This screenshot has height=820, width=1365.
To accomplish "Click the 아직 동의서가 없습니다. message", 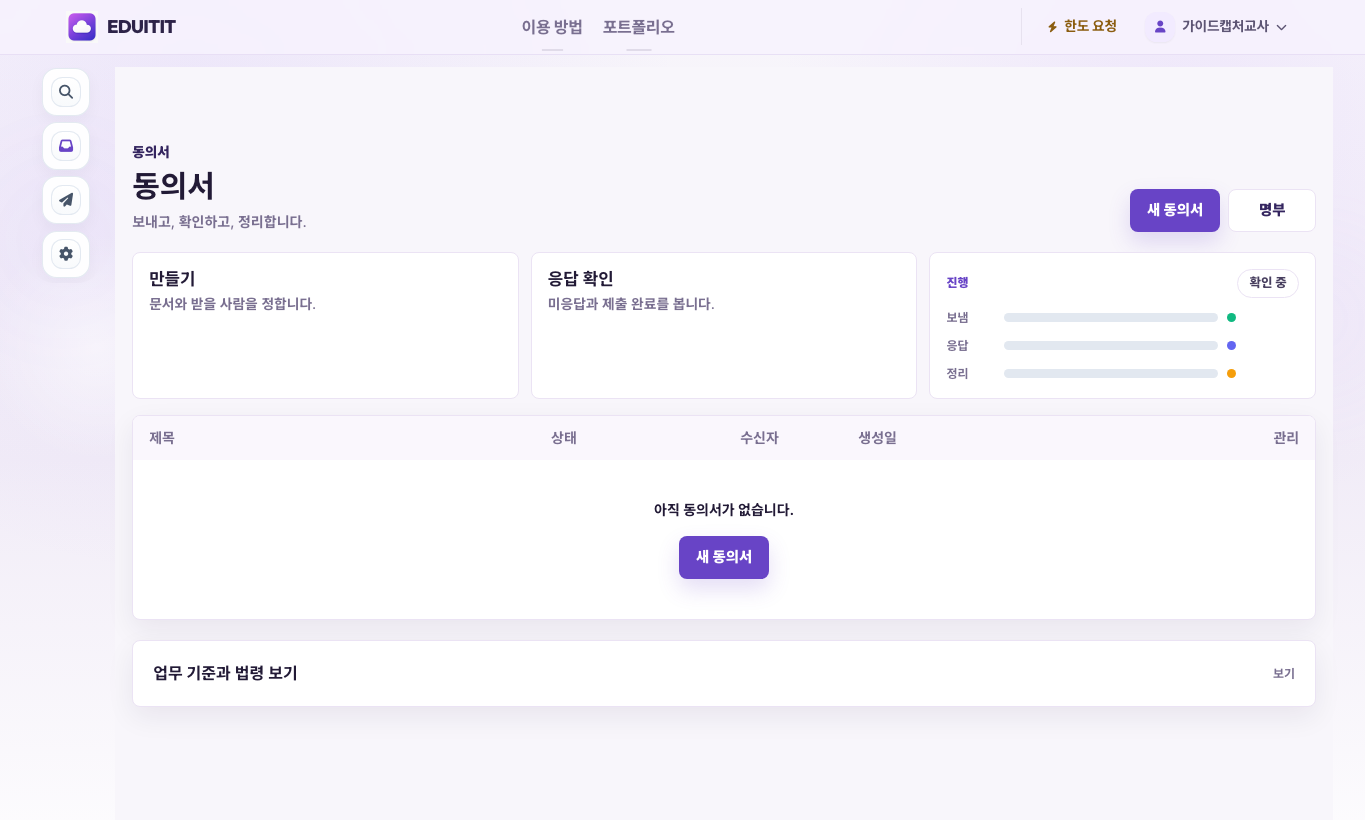I will [724, 510].
